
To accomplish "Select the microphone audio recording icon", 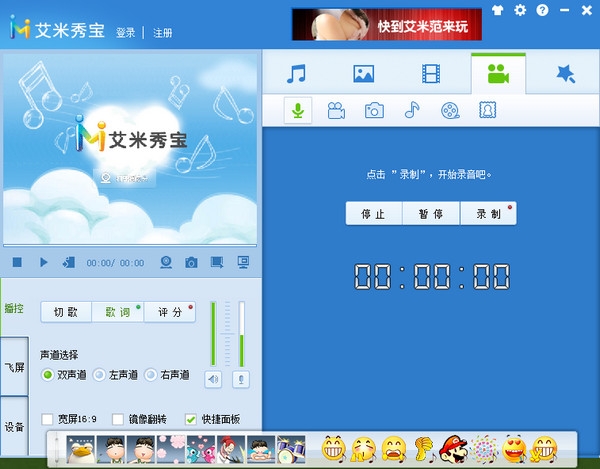I will [x=297, y=110].
